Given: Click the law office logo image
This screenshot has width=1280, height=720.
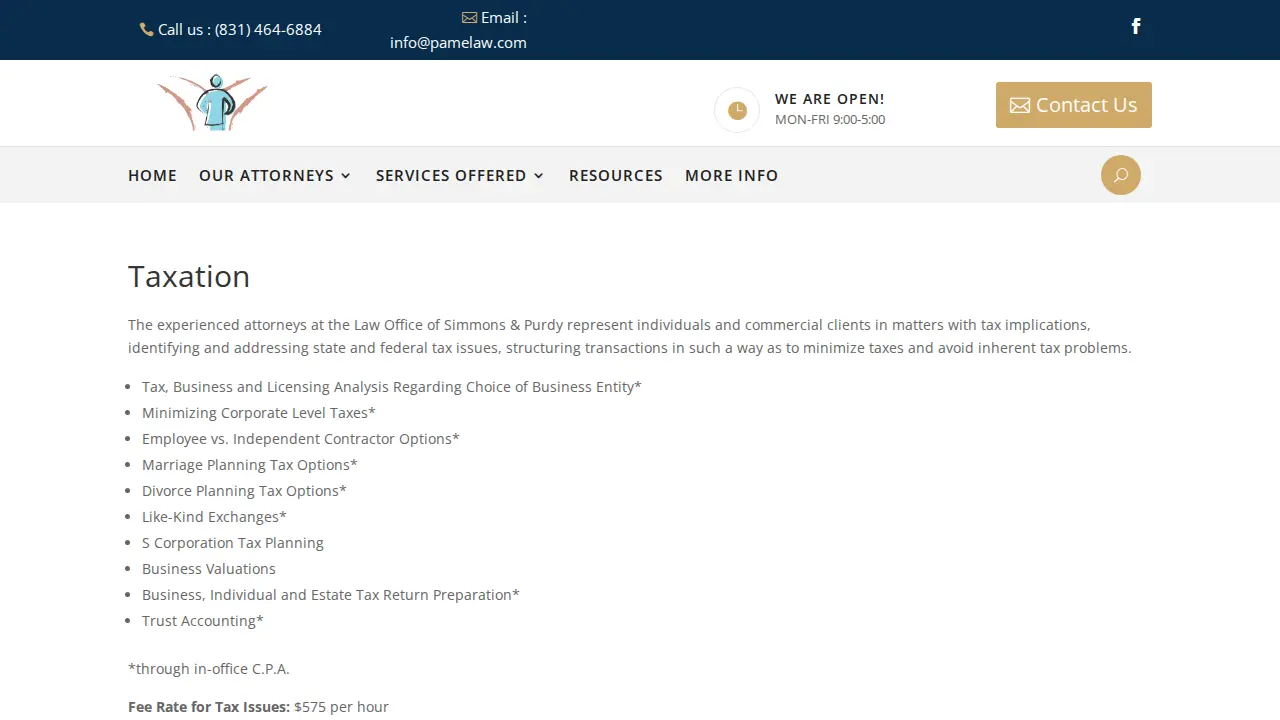Looking at the screenshot, I should (x=212, y=103).
